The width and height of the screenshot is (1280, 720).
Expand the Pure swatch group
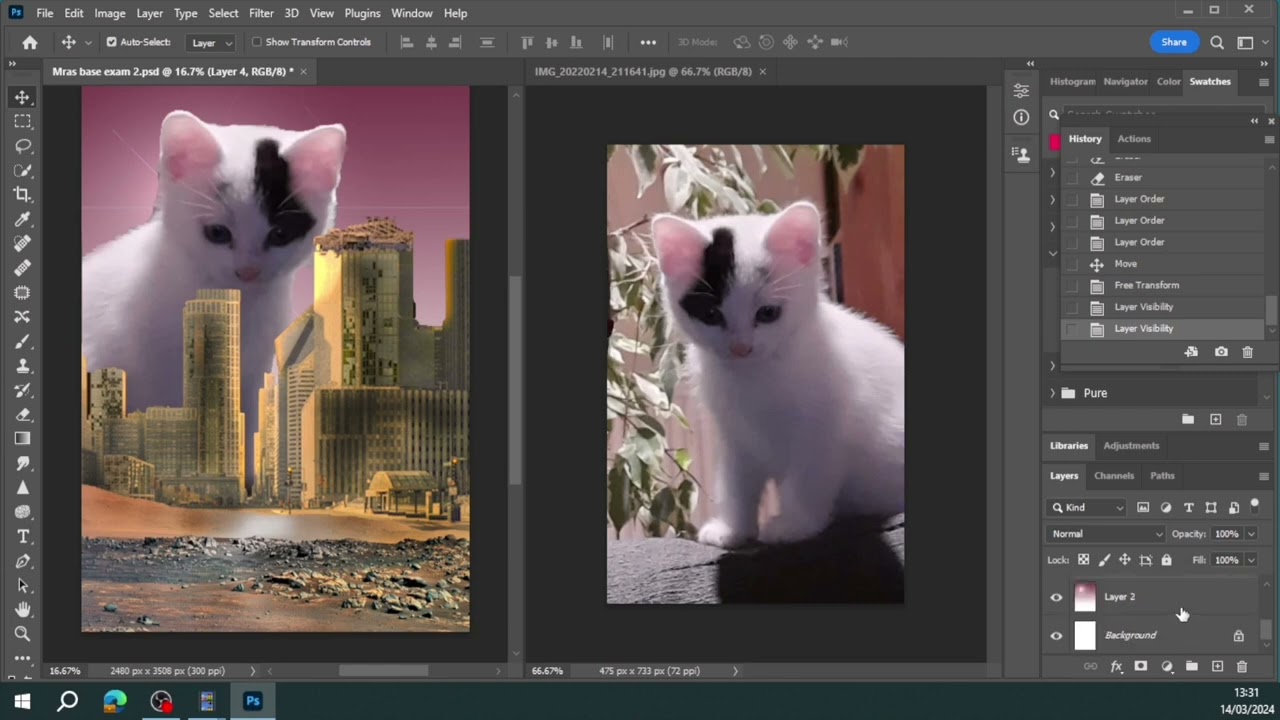coord(1052,393)
